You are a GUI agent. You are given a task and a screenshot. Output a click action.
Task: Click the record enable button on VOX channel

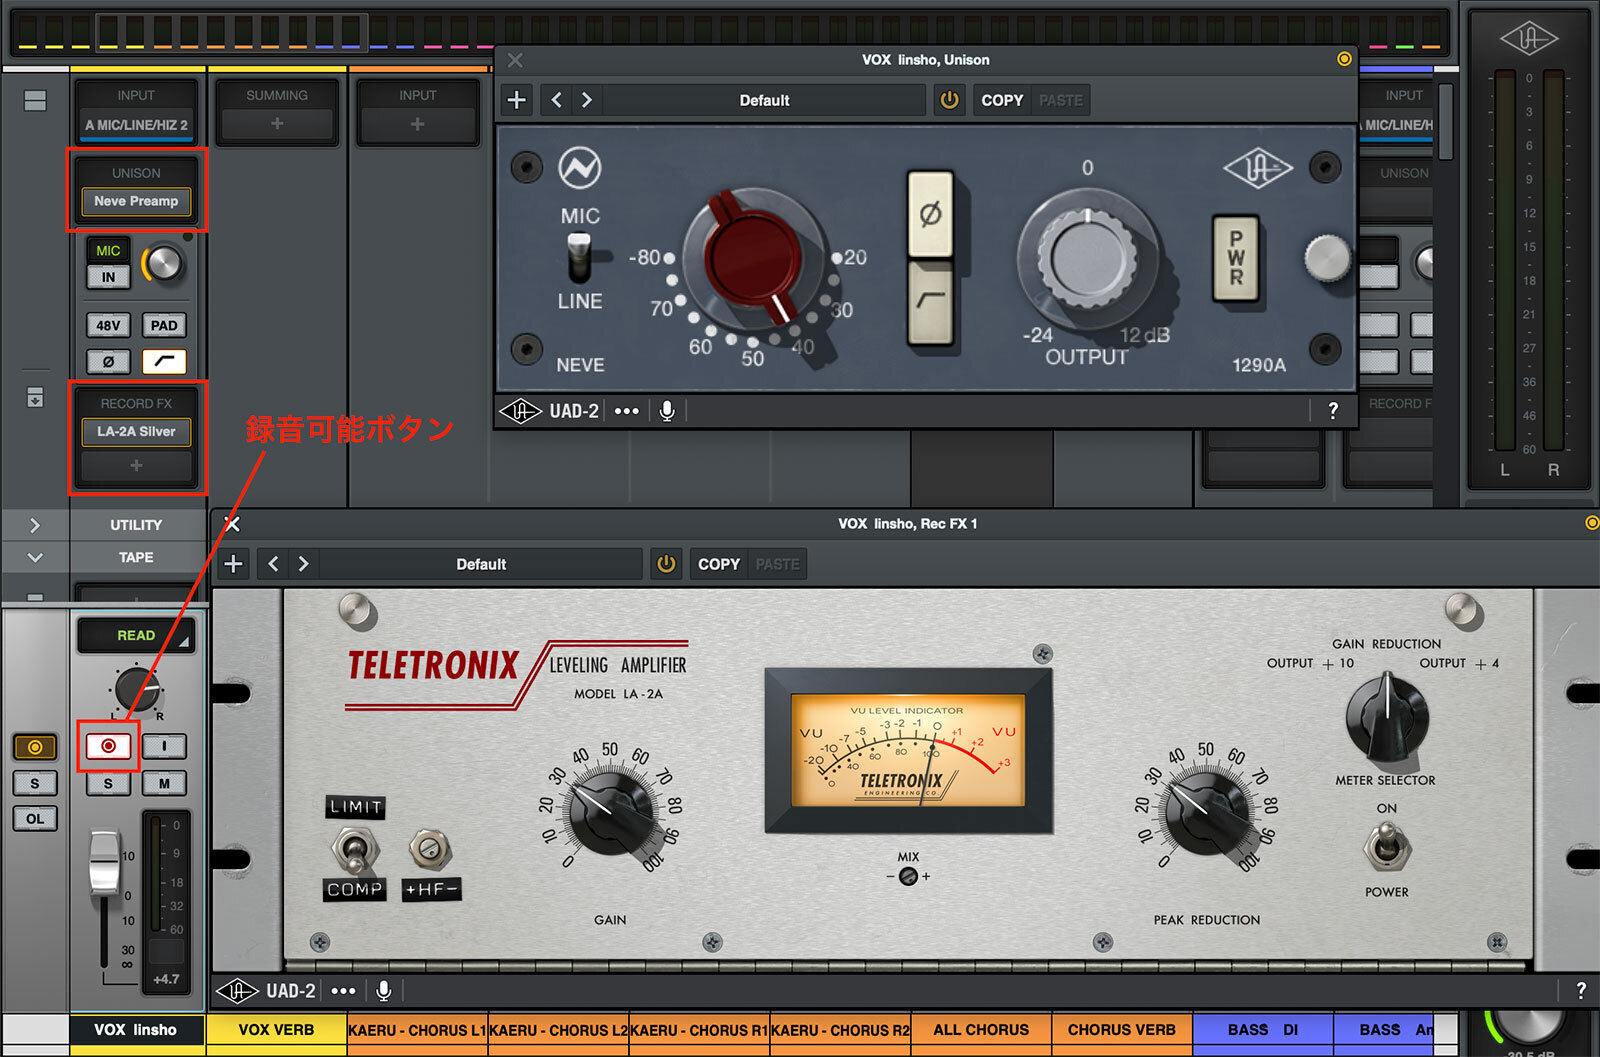tap(108, 746)
